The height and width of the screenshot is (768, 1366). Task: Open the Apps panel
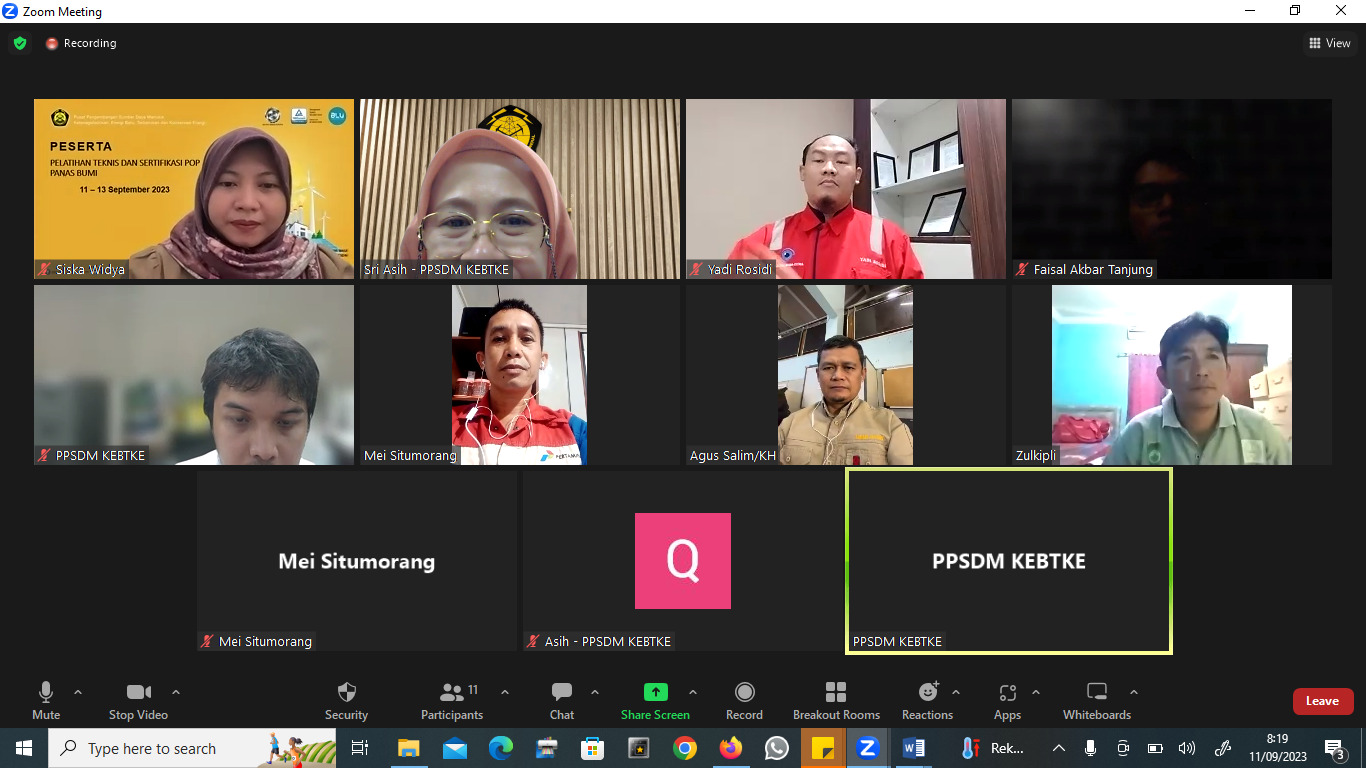(1007, 700)
